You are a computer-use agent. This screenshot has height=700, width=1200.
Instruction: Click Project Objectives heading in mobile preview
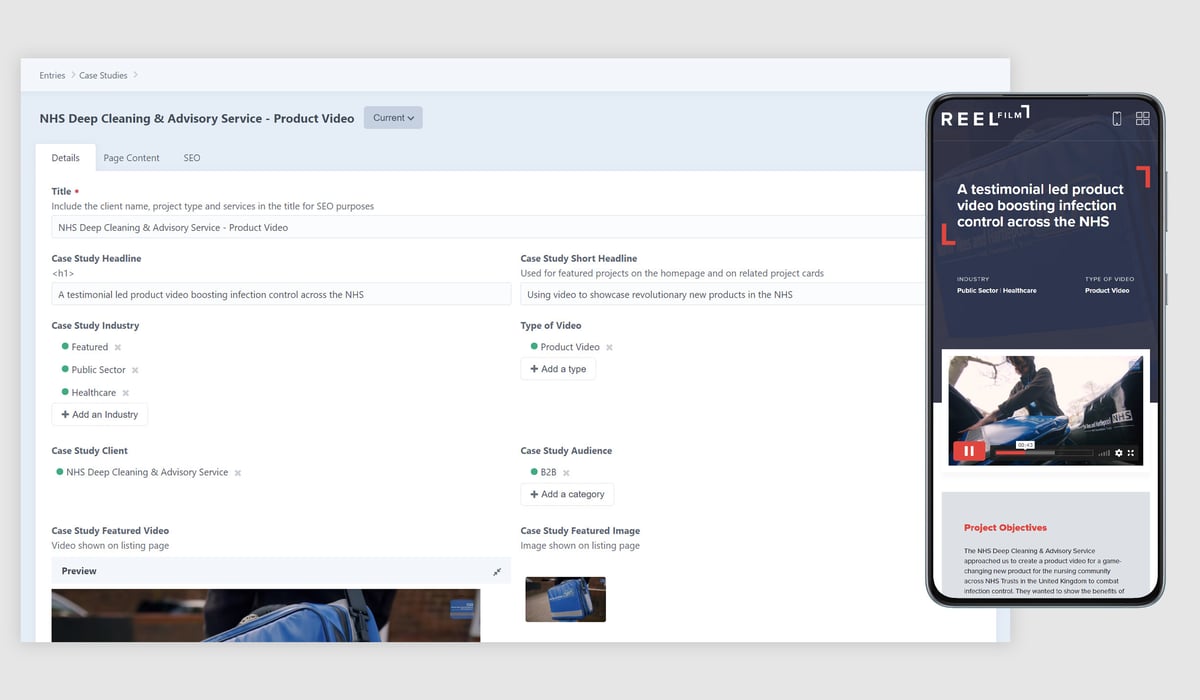pyautogui.click(x=1005, y=527)
